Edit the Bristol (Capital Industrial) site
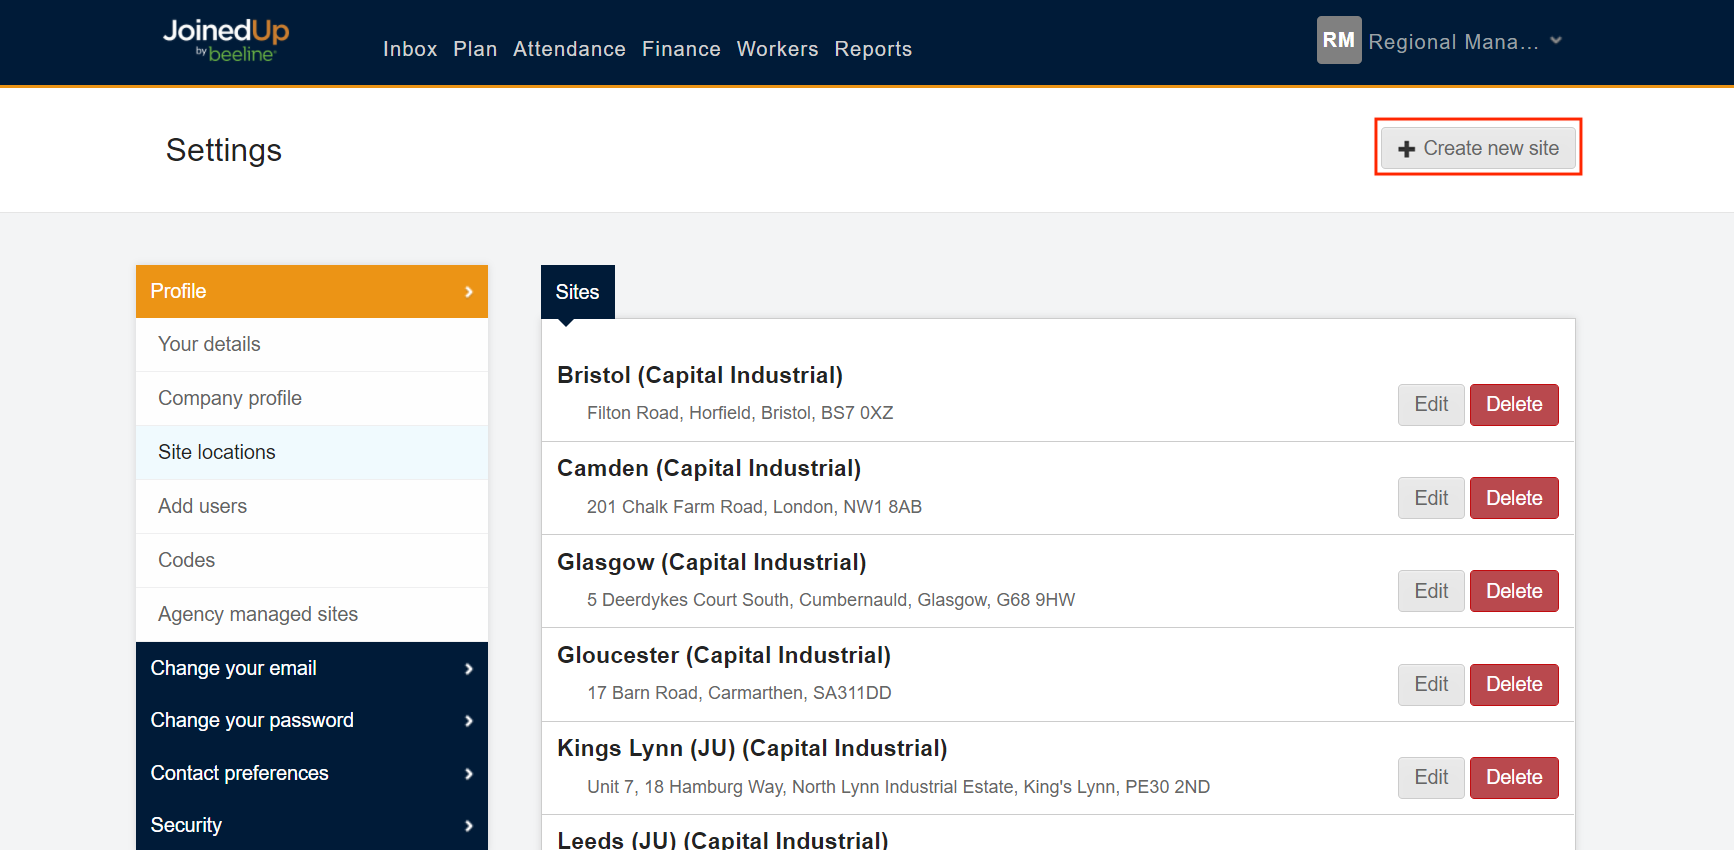 click(x=1430, y=405)
